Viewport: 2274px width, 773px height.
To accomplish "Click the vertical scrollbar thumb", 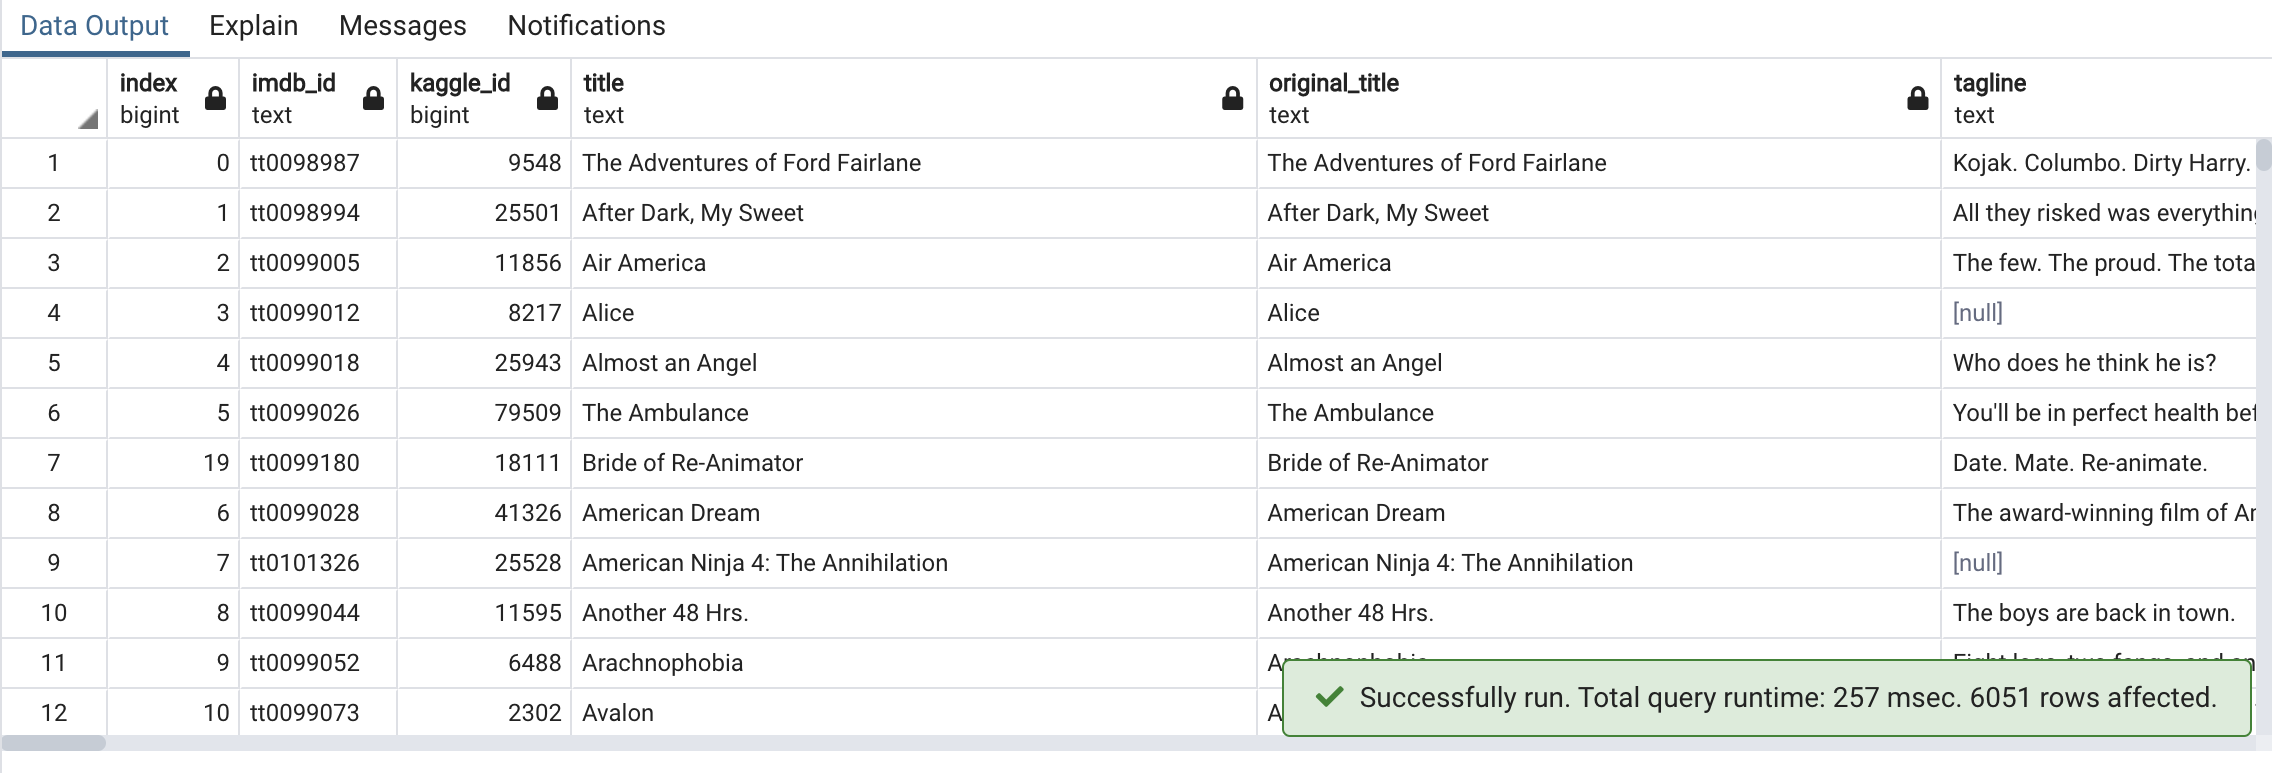I will pos(2263,156).
